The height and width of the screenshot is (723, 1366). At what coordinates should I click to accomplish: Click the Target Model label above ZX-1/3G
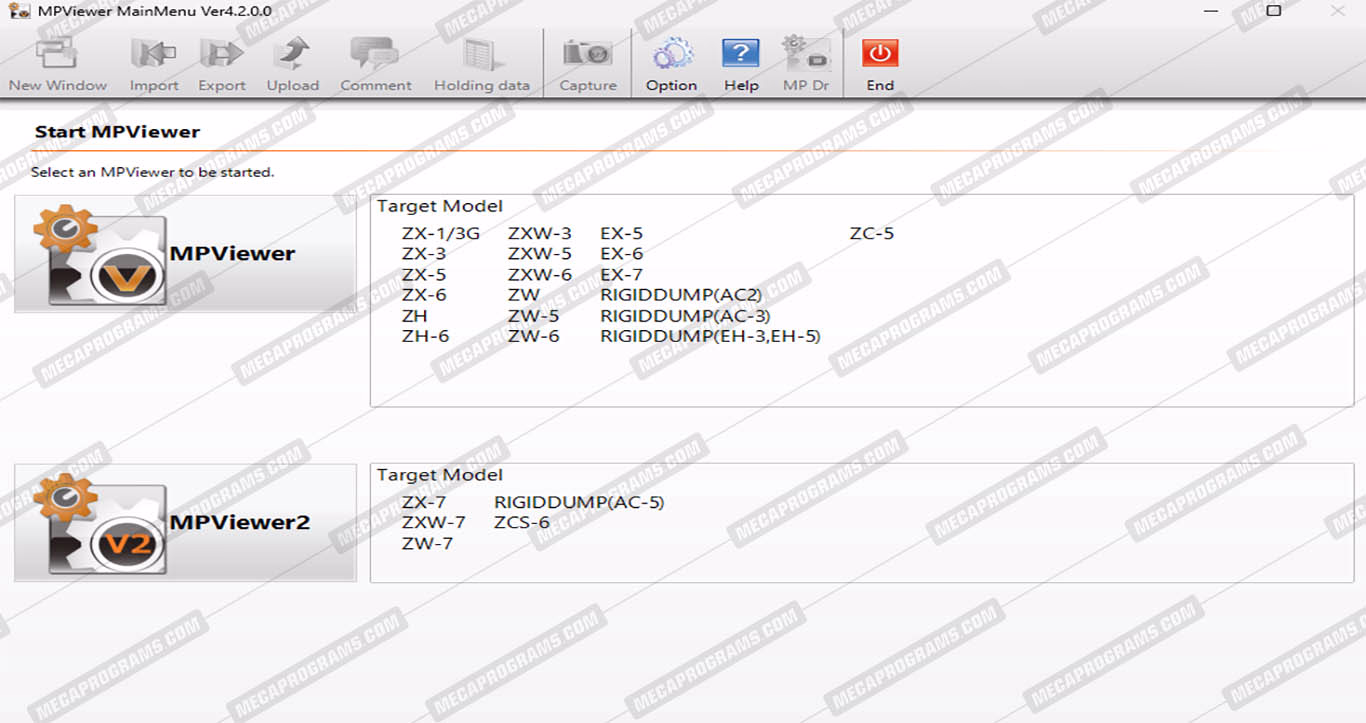[440, 207]
